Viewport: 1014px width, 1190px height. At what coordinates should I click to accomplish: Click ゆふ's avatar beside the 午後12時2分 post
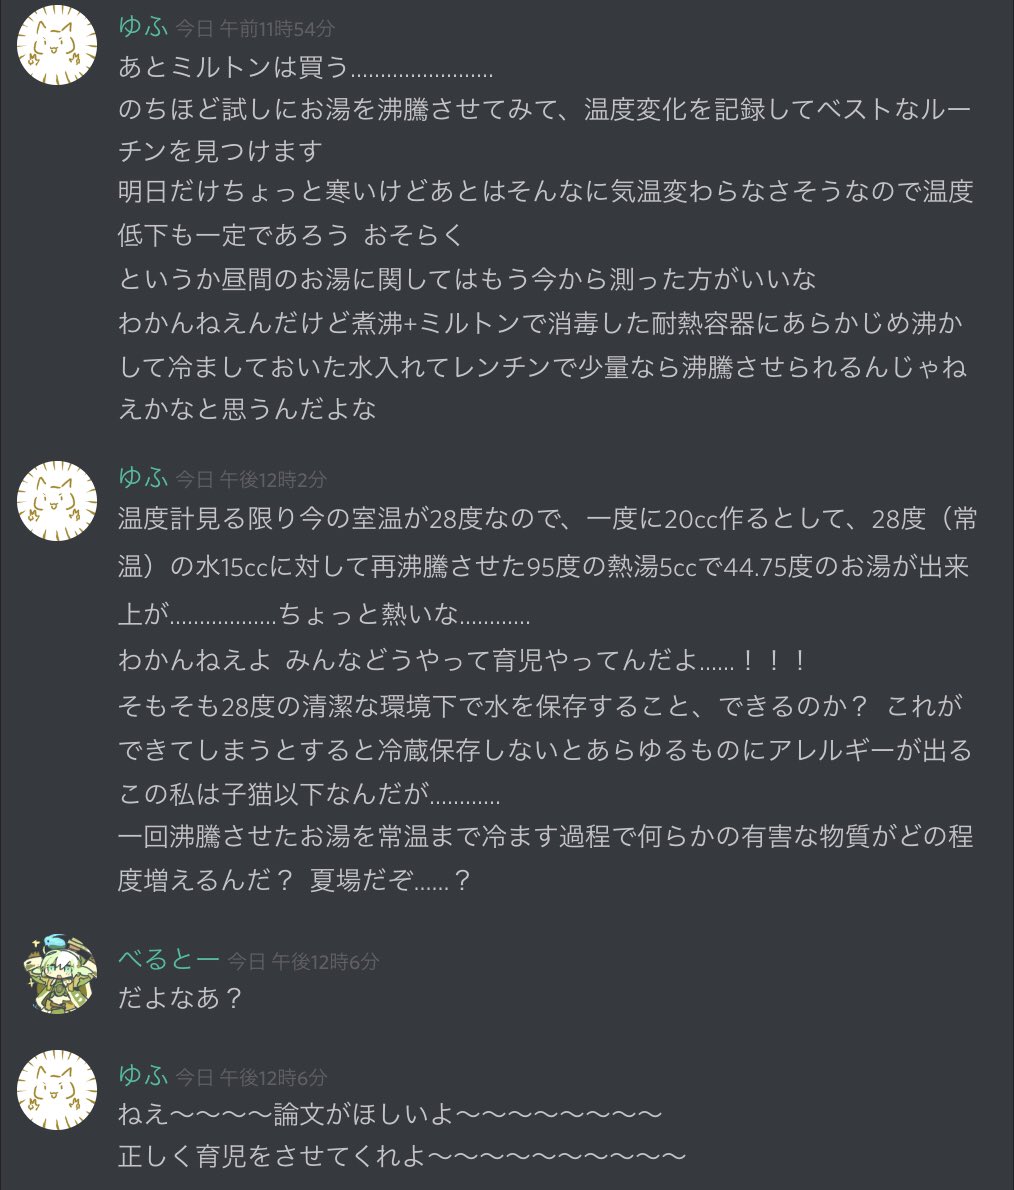point(57,500)
